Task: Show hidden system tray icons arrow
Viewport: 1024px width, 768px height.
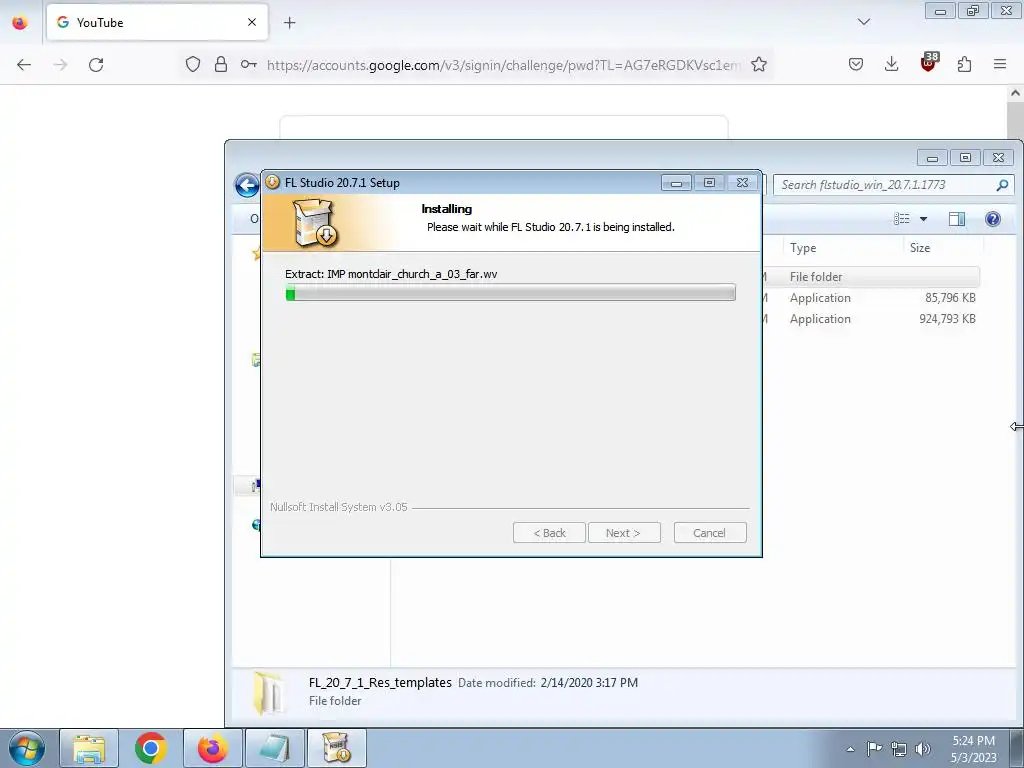Action: coord(850,749)
